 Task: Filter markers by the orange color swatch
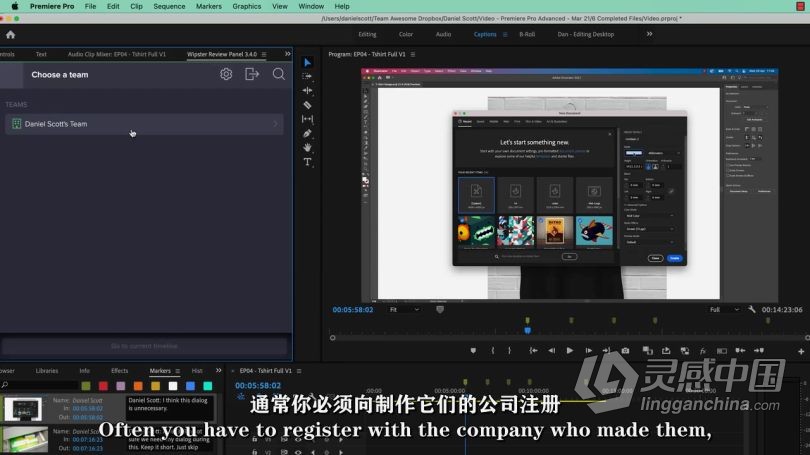tap(138, 386)
